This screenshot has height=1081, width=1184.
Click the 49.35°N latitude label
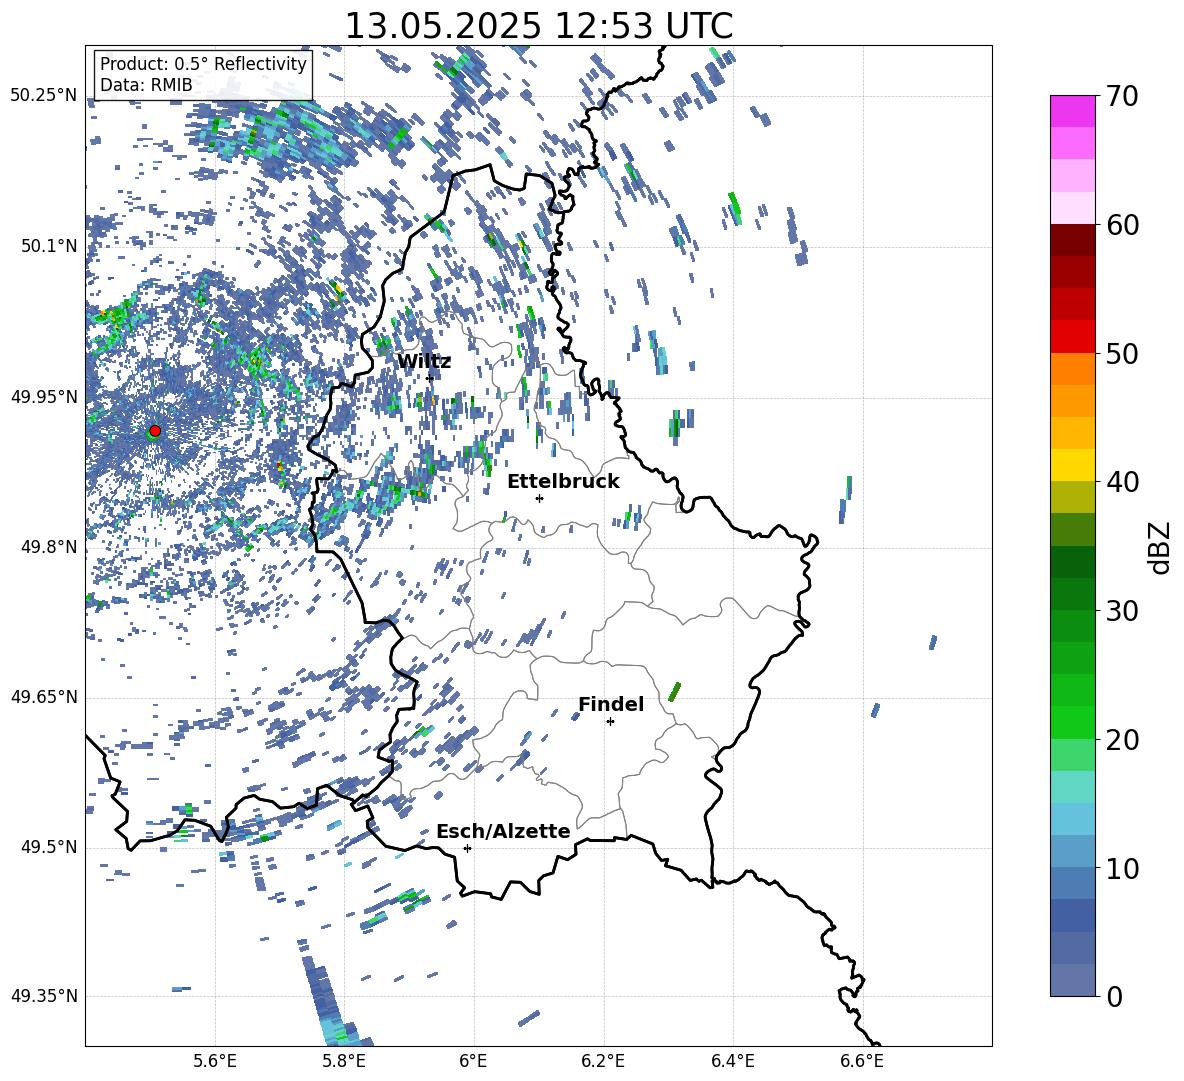point(44,996)
